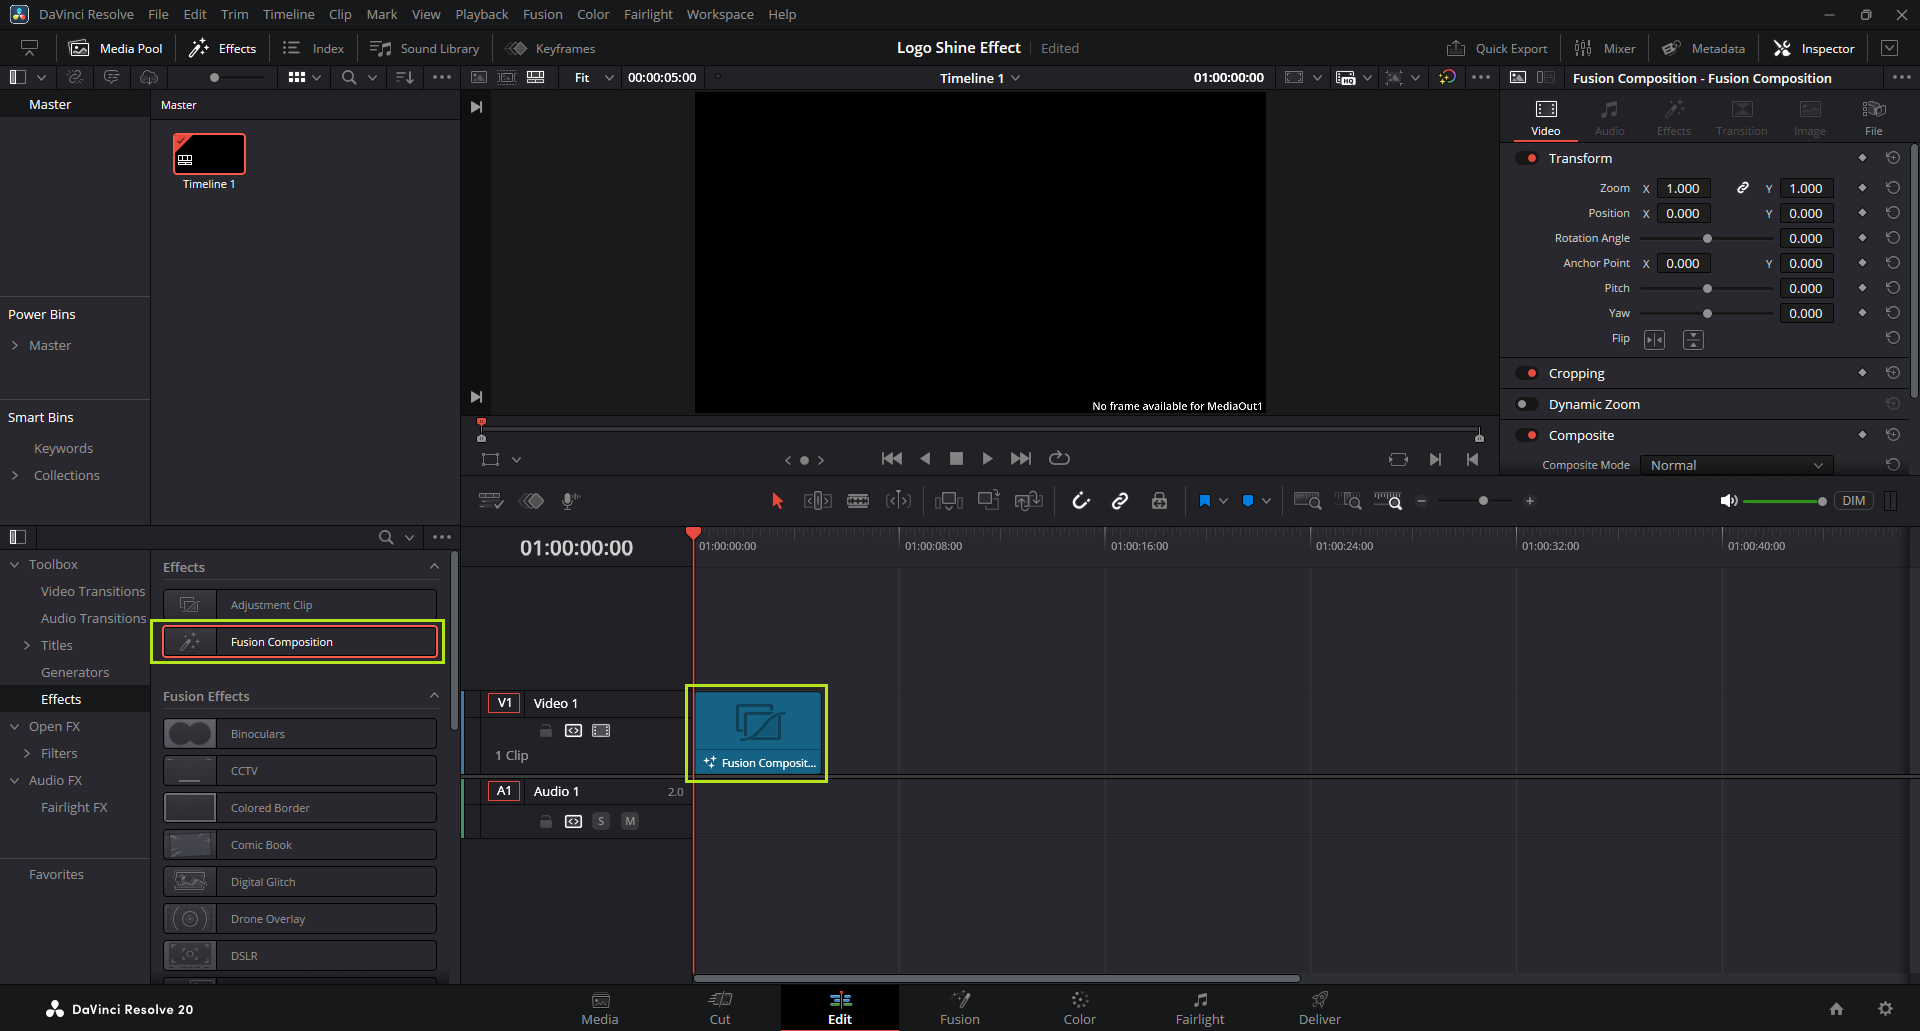
Task: Switch to the Color page tab
Action: [x=1079, y=1008]
